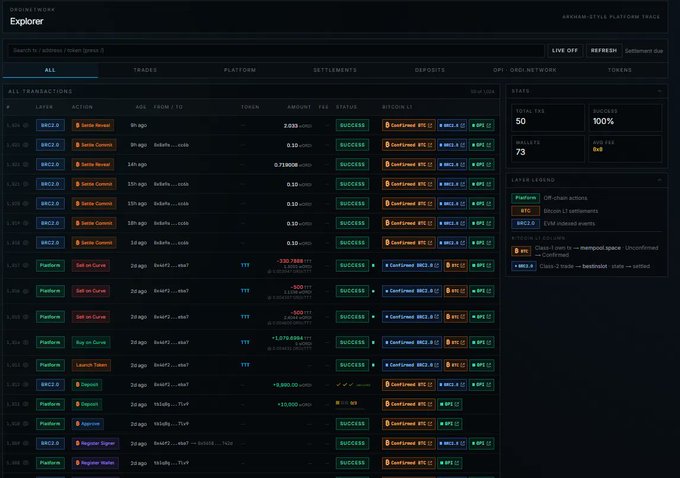
Task: Open OPI link on Buy on Curve row
Action: click(481, 342)
